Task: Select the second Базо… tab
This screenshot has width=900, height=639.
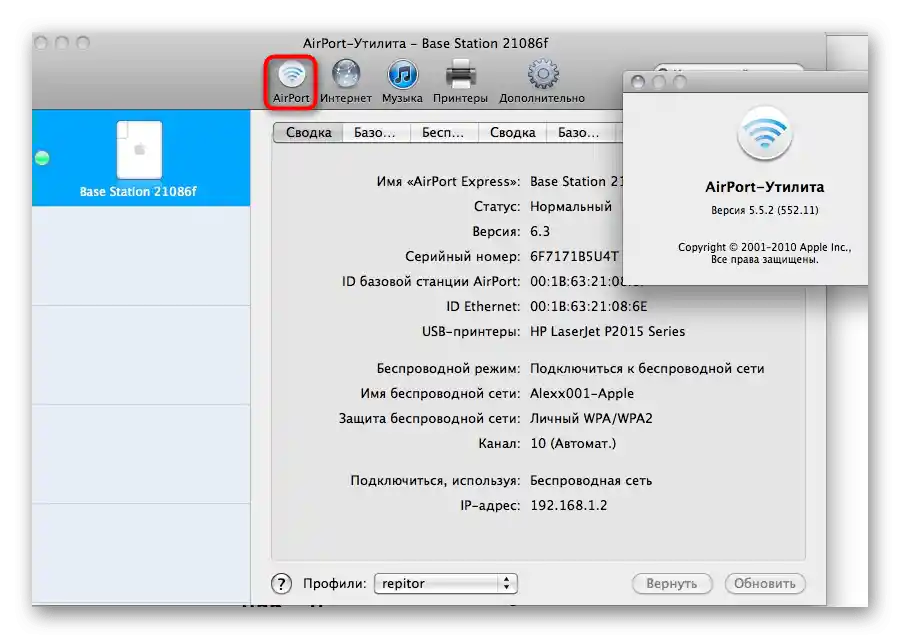Action: pos(580,133)
